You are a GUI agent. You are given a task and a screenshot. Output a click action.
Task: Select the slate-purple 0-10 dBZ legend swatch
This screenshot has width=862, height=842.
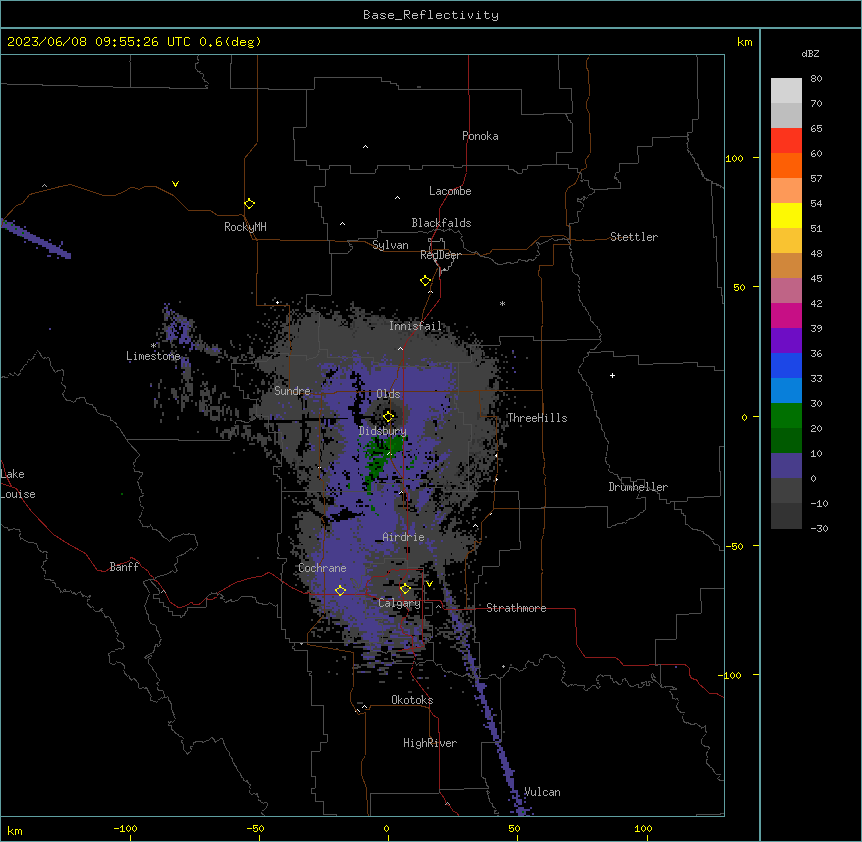pyautogui.click(x=786, y=466)
